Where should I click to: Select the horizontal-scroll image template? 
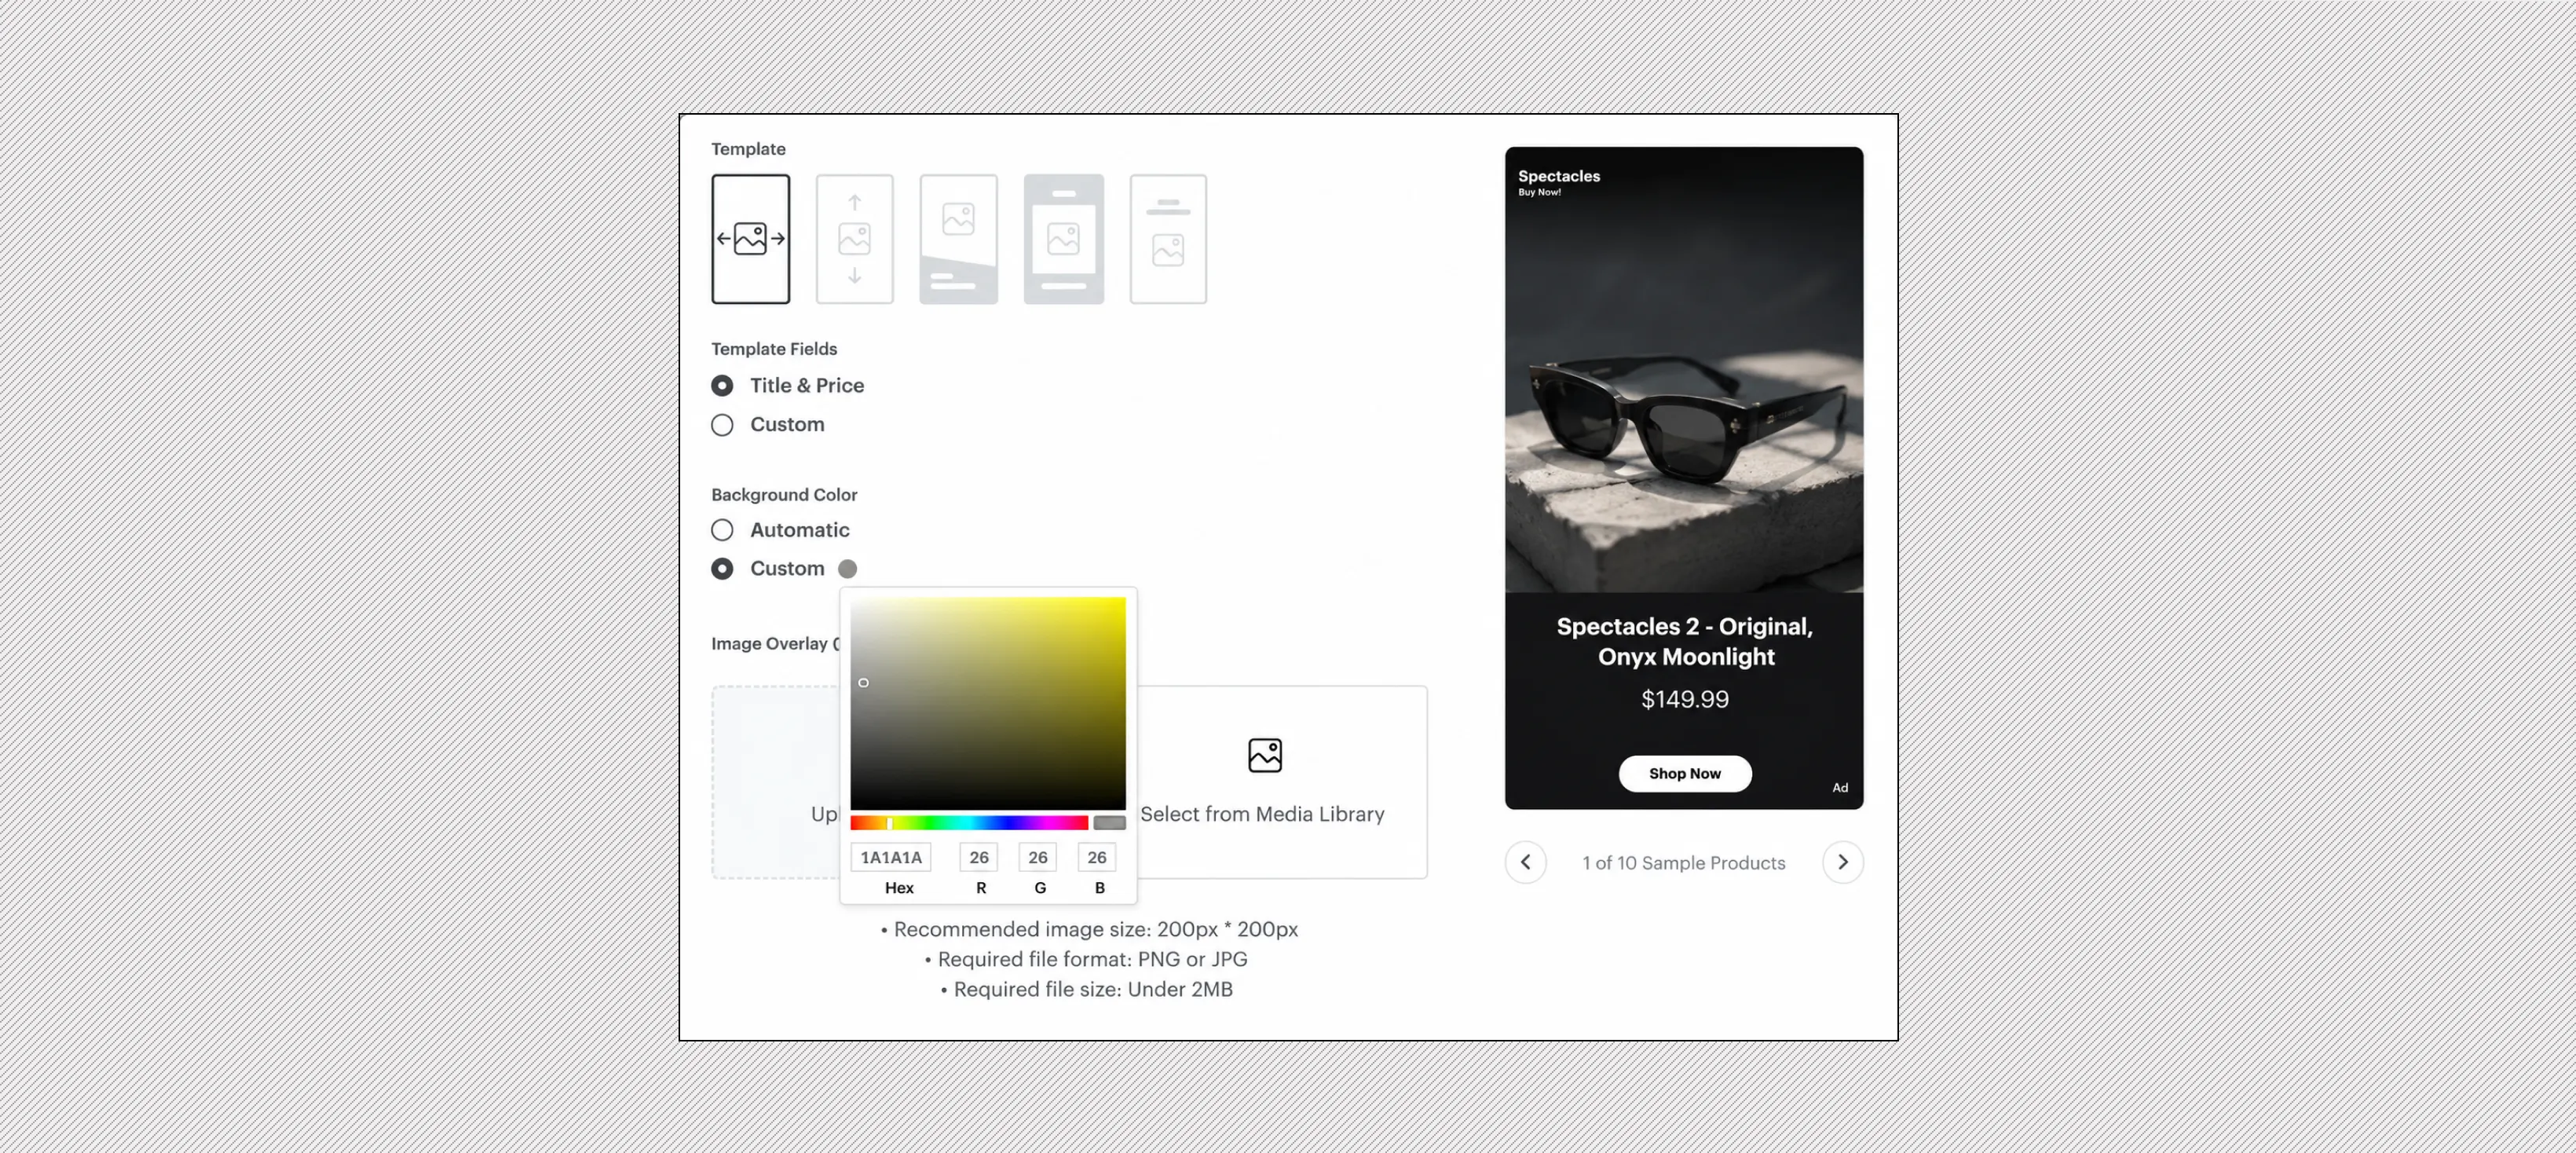750,239
